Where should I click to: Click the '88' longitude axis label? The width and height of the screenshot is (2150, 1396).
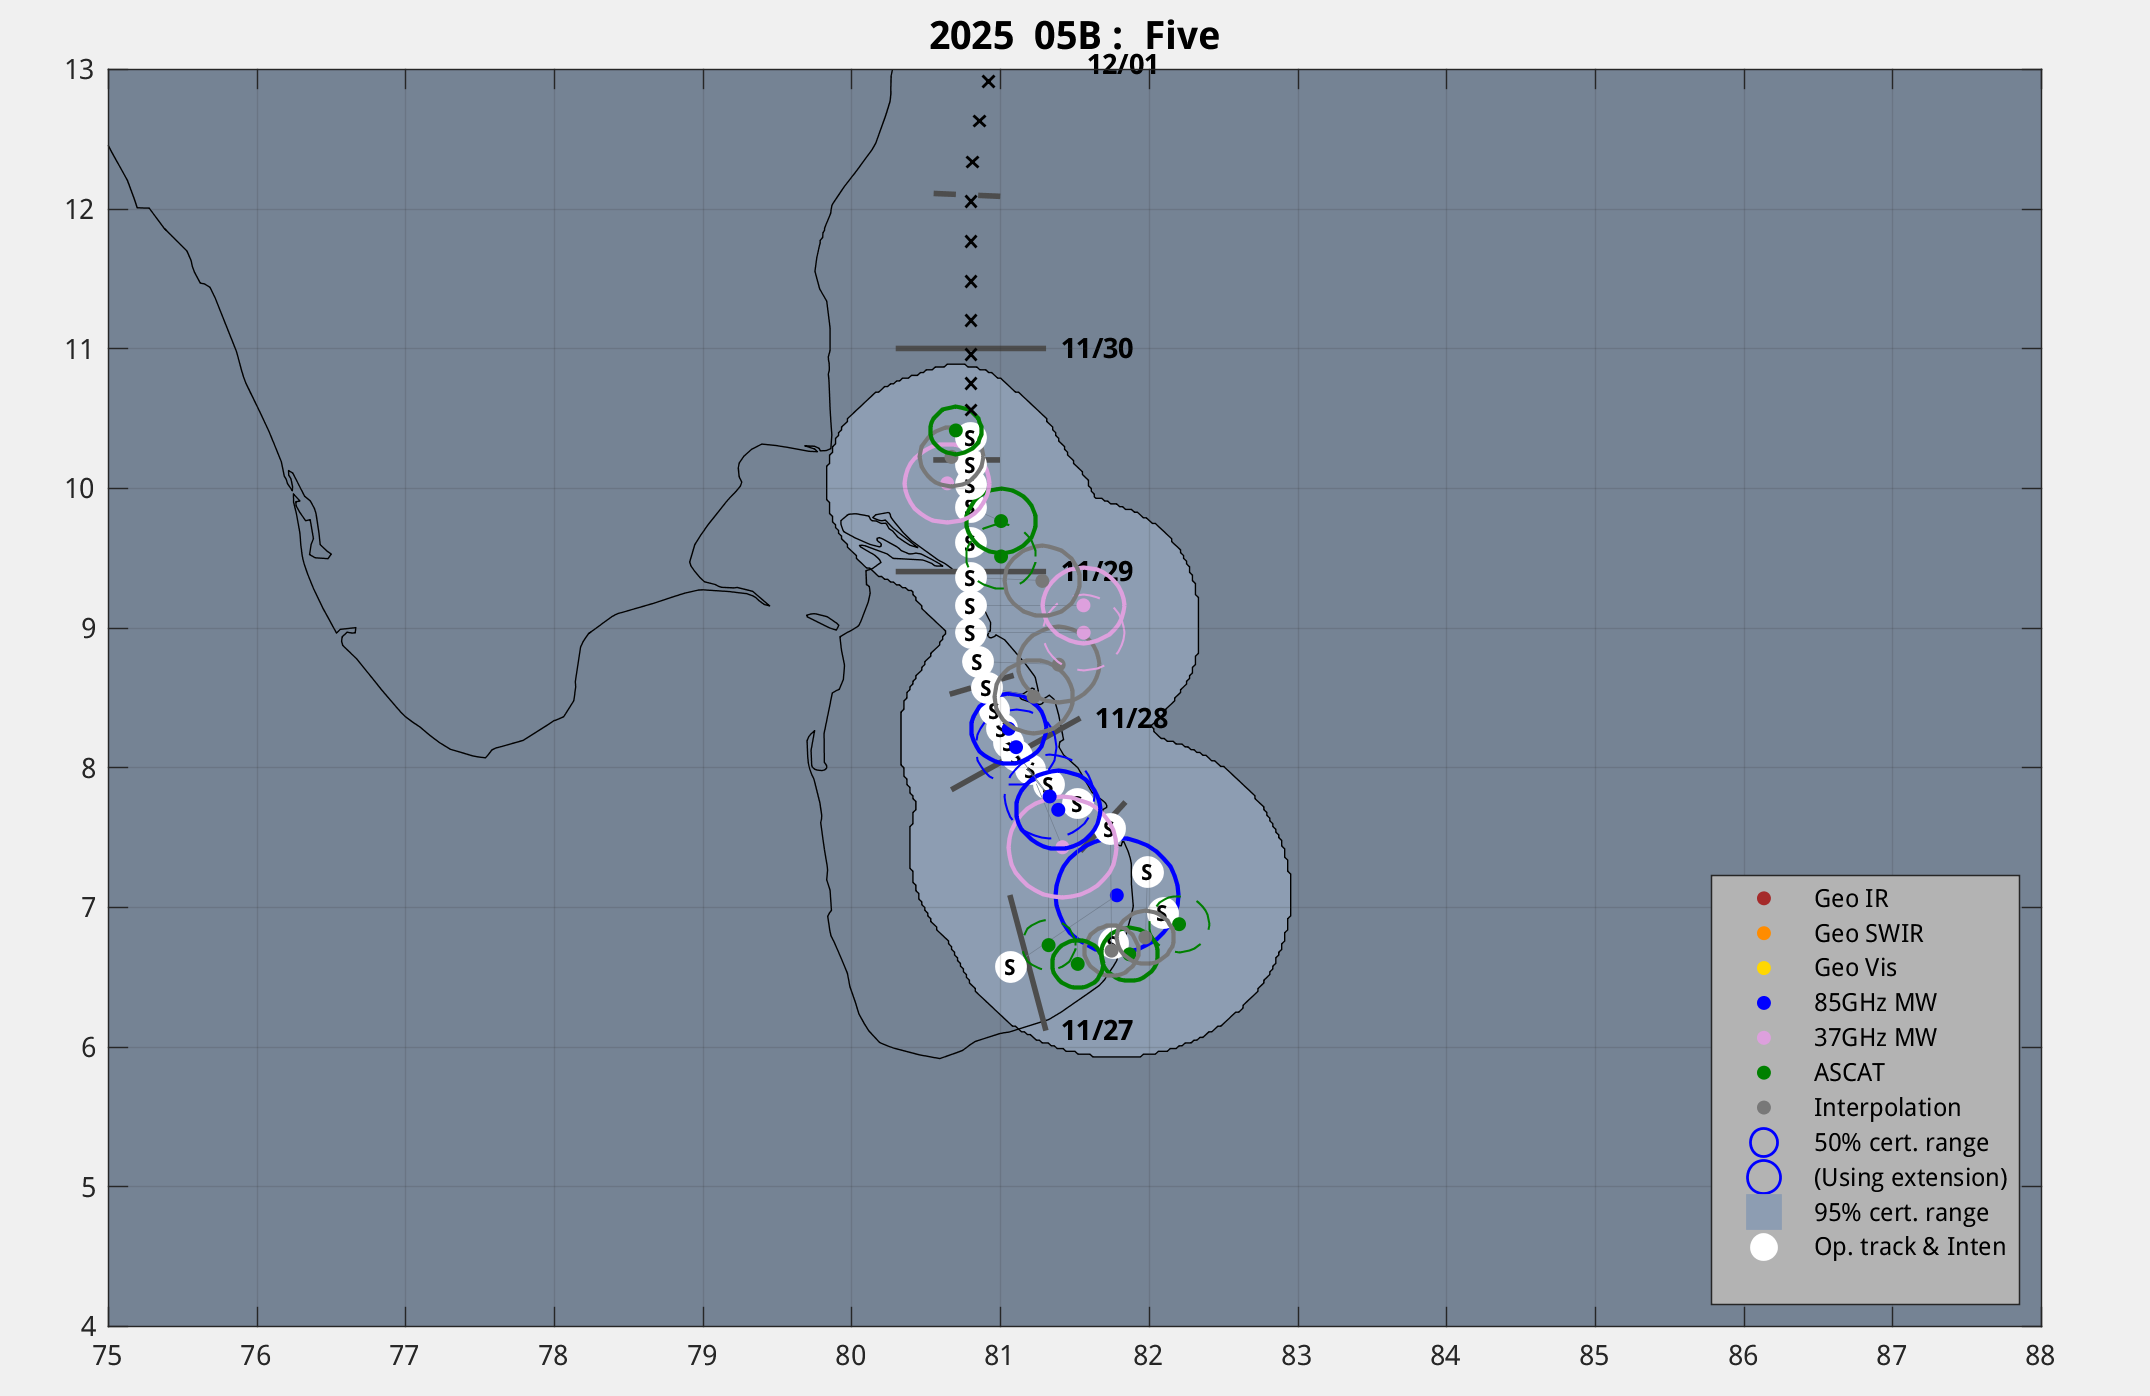(2040, 1356)
